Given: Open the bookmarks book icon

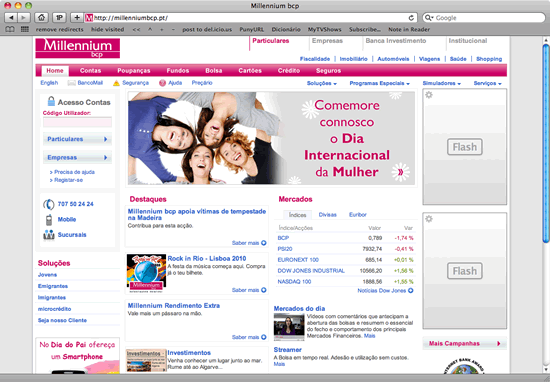Looking at the screenshot, I should pos(10,29).
